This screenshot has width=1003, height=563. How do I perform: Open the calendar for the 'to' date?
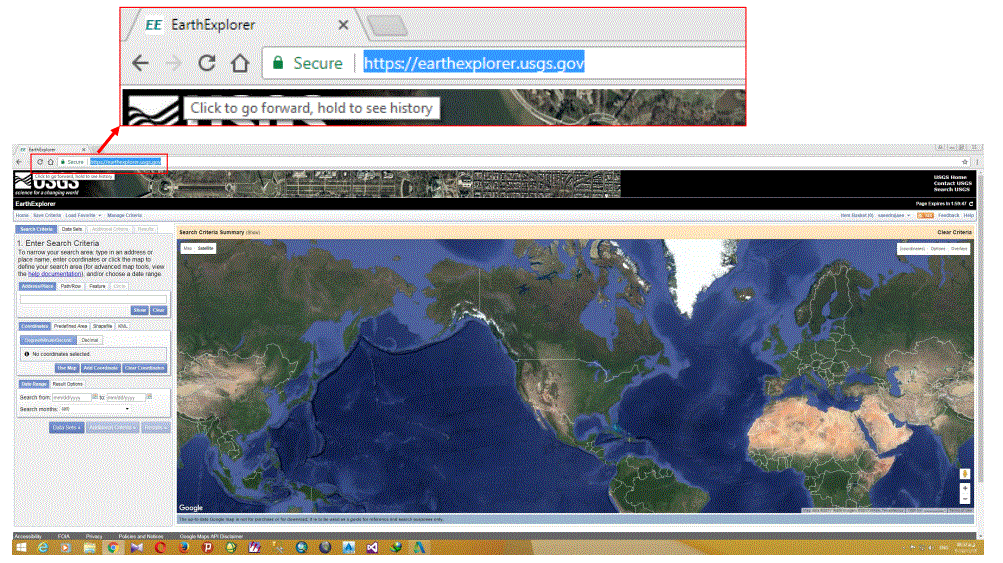tap(149, 397)
